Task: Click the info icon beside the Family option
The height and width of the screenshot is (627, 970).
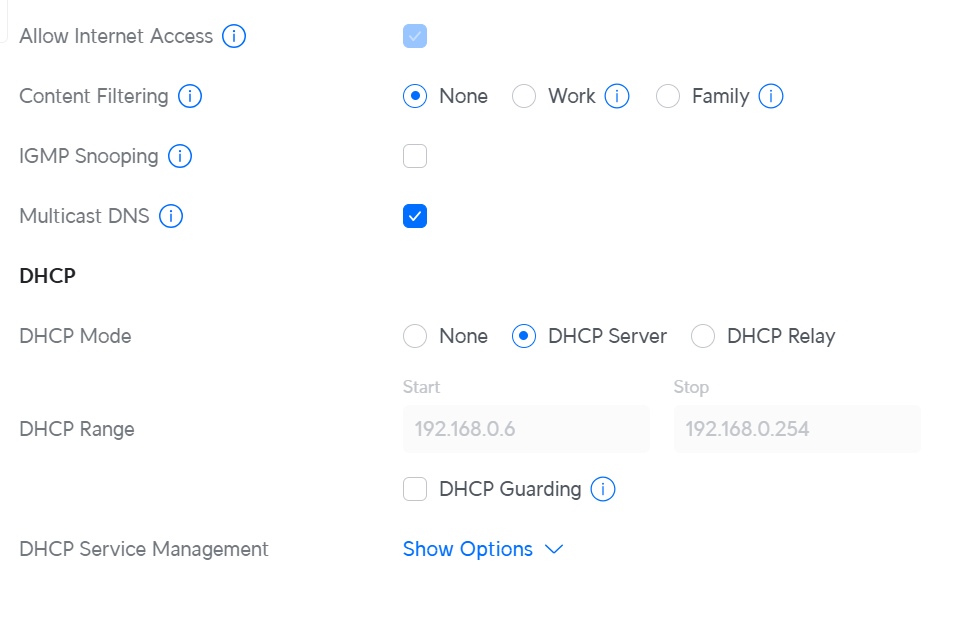Action: click(x=771, y=97)
